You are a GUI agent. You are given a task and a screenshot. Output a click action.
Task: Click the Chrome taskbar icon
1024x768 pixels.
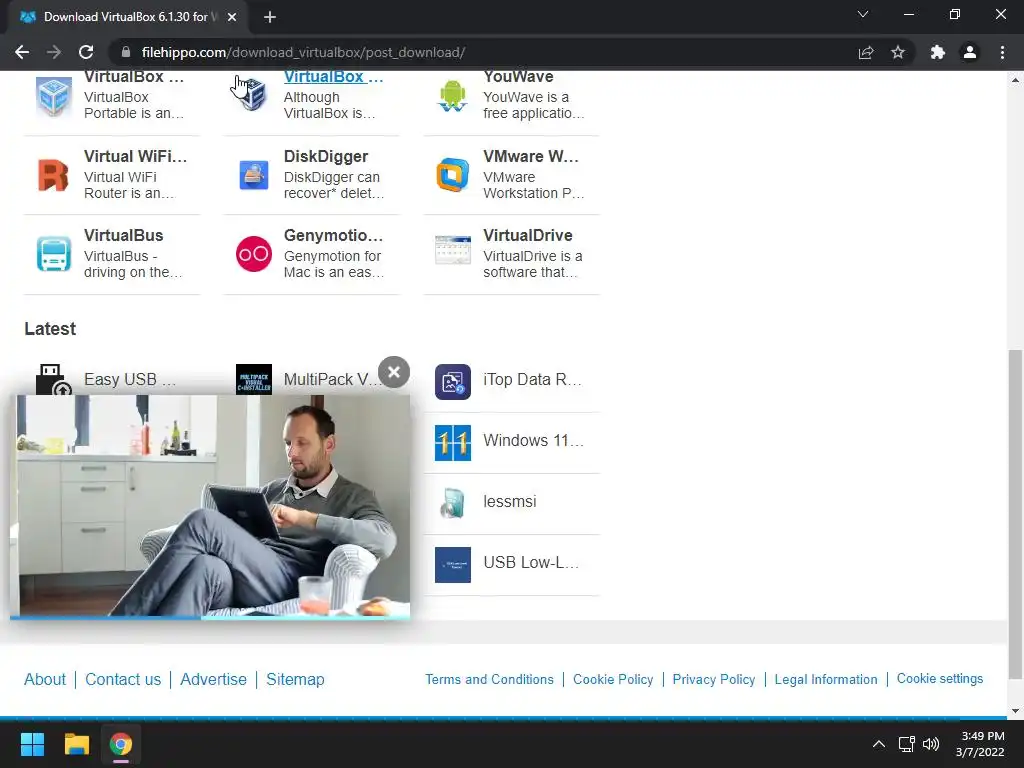(x=121, y=744)
